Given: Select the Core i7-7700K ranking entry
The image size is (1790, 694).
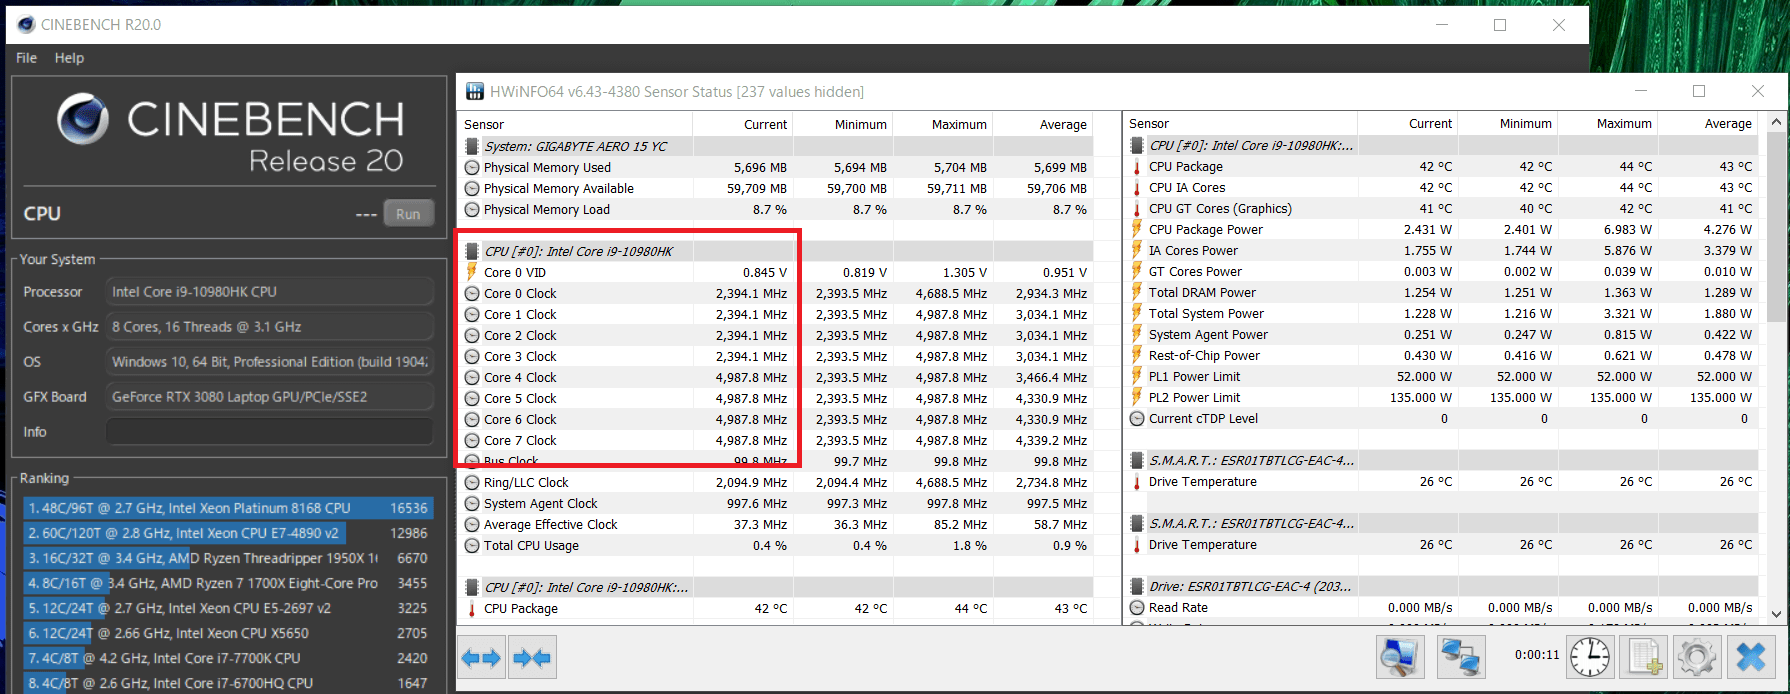Looking at the screenshot, I should coord(228,658).
